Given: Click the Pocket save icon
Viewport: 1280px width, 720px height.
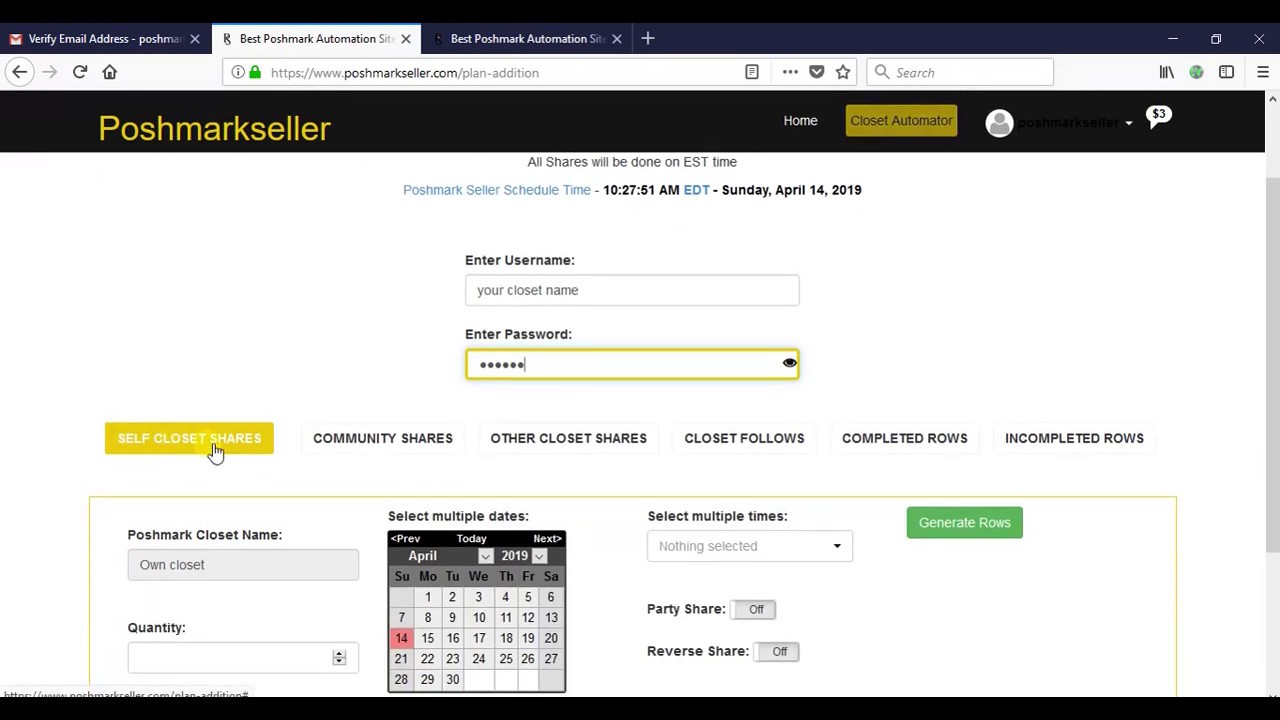Looking at the screenshot, I should (x=817, y=72).
